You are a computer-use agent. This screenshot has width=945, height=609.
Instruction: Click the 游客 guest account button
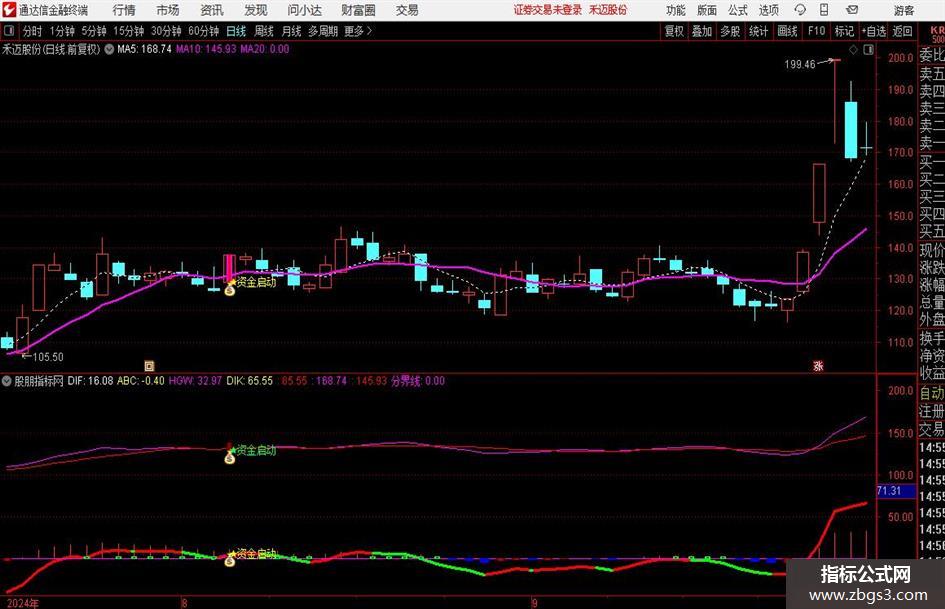pyautogui.click(x=903, y=10)
